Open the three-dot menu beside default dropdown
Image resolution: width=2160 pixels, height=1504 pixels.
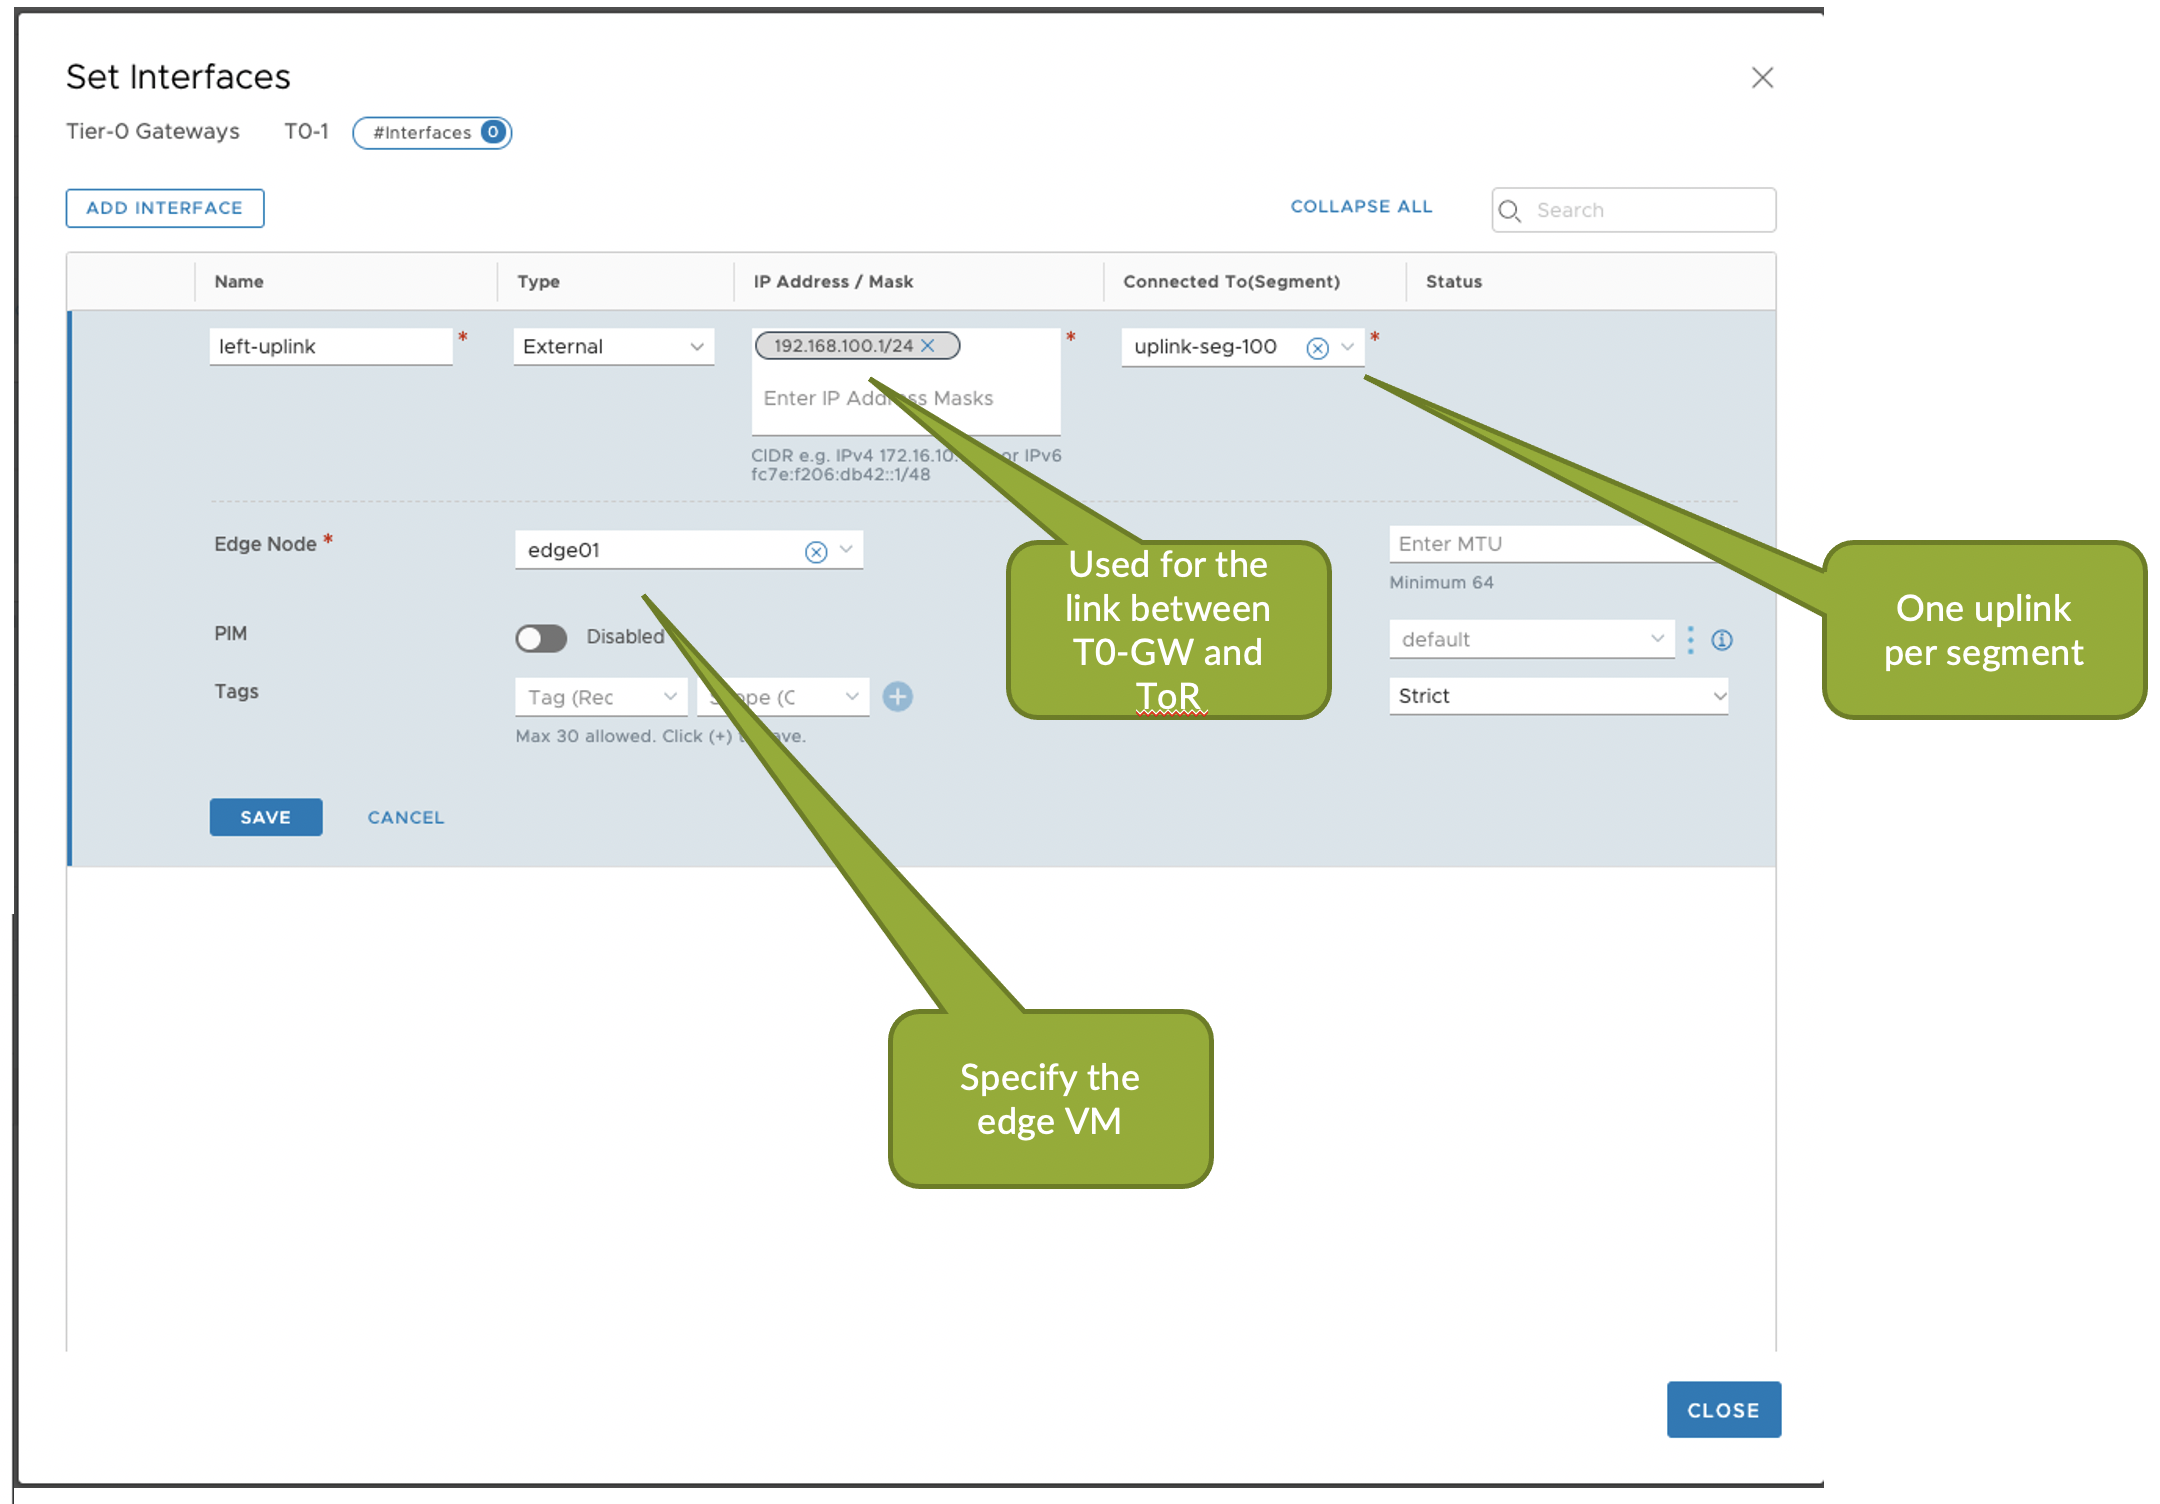click(x=1691, y=640)
